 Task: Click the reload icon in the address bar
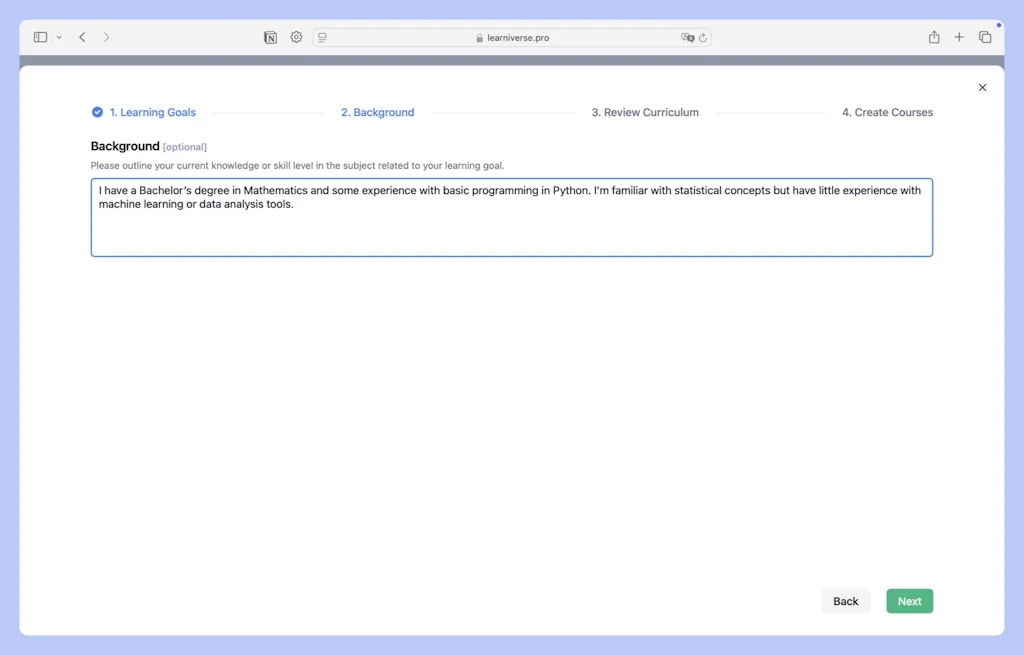click(703, 37)
